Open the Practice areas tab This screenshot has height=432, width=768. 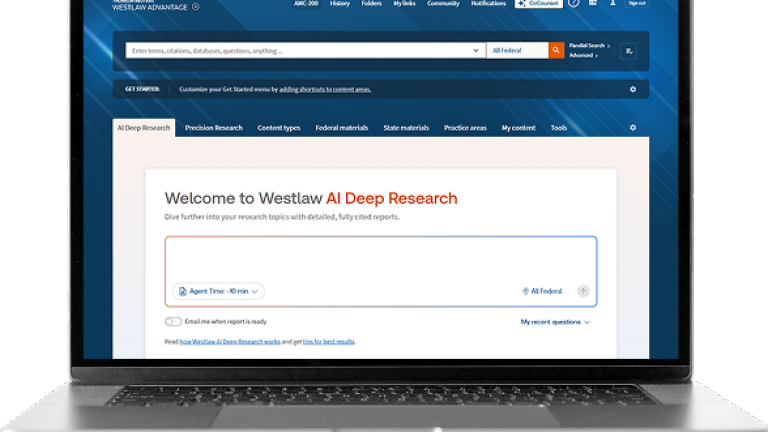click(465, 128)
